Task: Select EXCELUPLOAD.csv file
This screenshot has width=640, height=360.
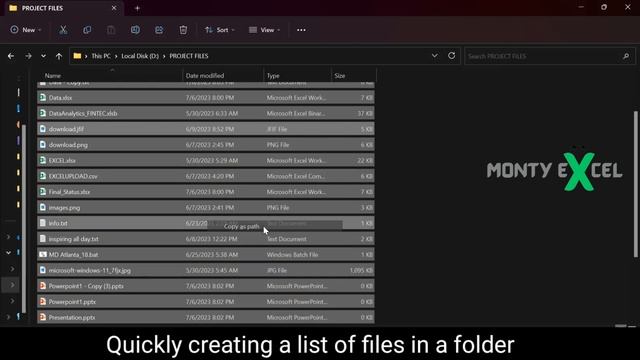Action: [x=206, y=176]
